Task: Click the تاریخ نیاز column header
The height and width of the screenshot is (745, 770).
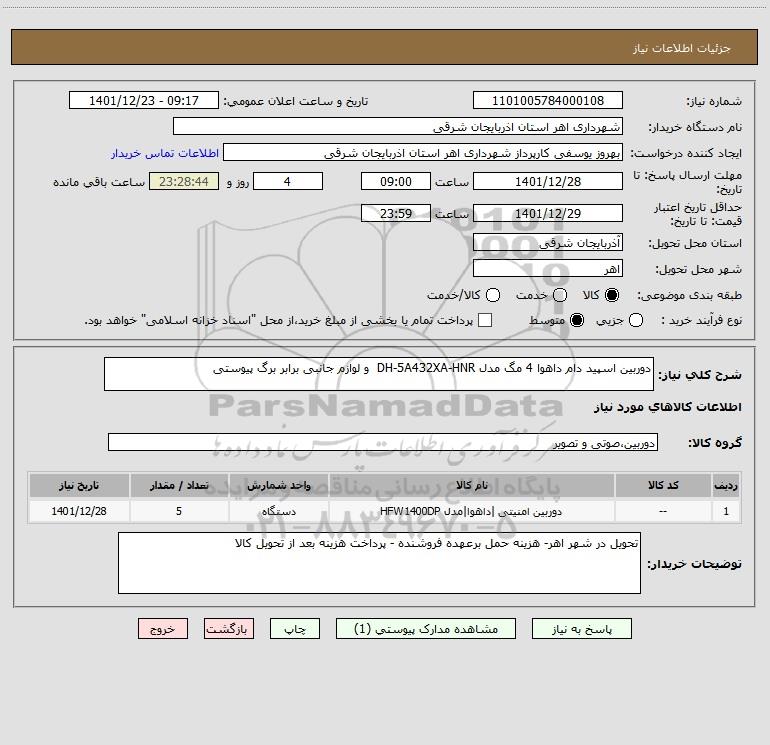Action: 79,485
